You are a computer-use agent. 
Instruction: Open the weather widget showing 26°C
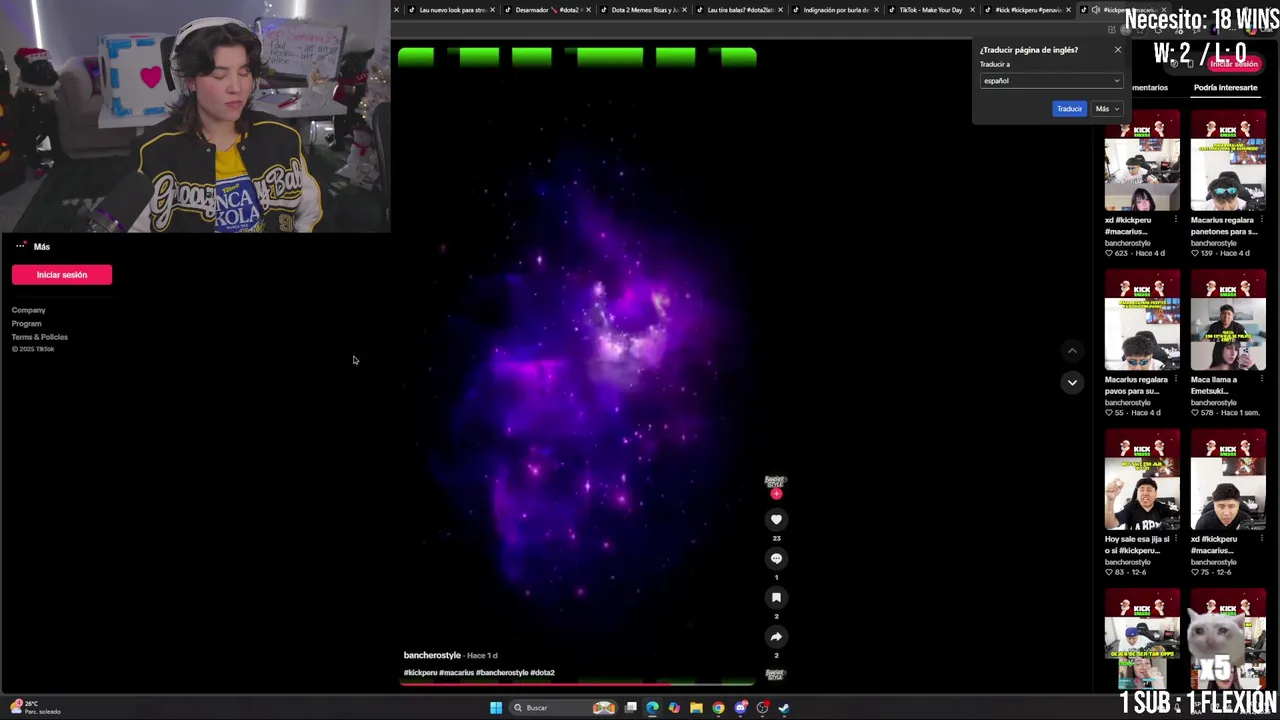(x=38, y=707)
